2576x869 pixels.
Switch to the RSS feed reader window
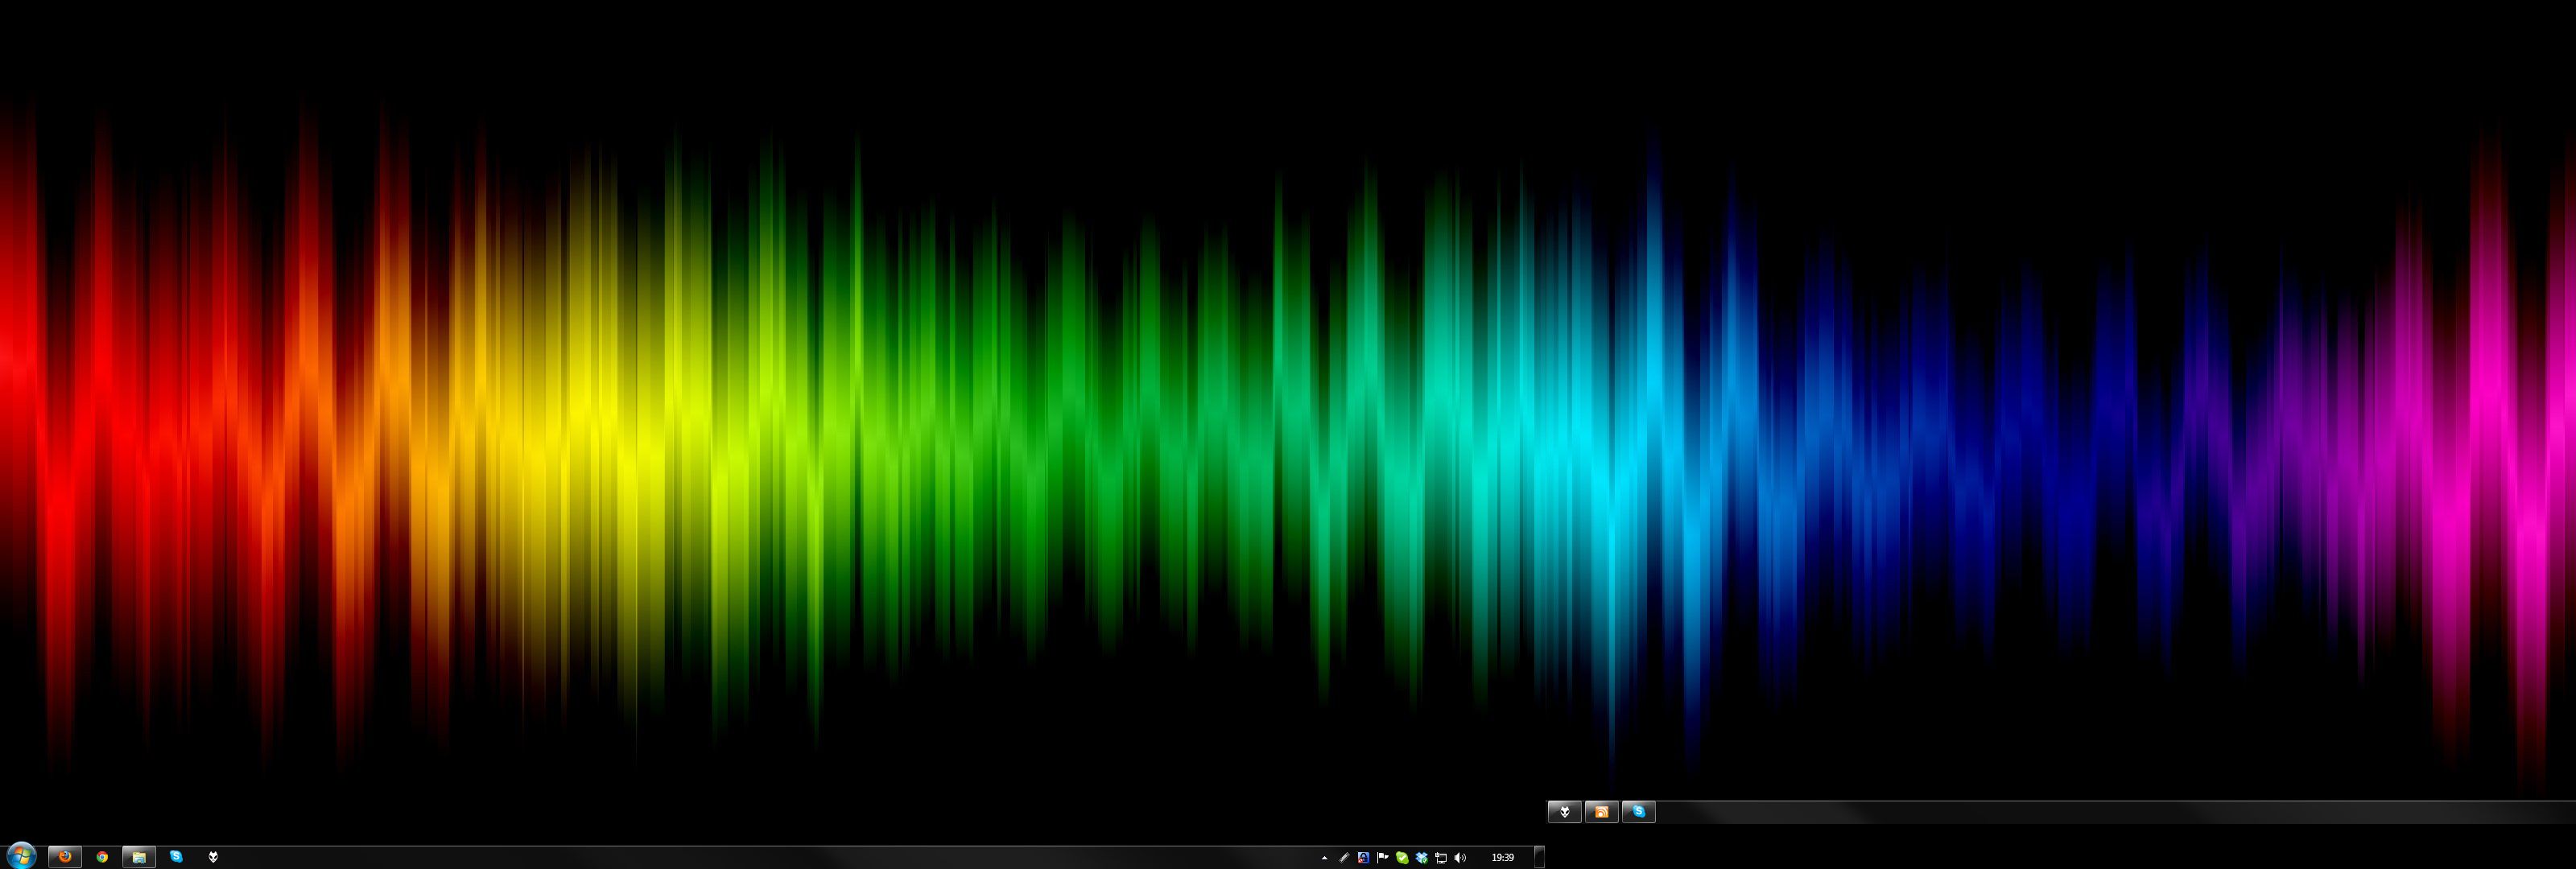pyautogui.click(x=1601, y=812)
